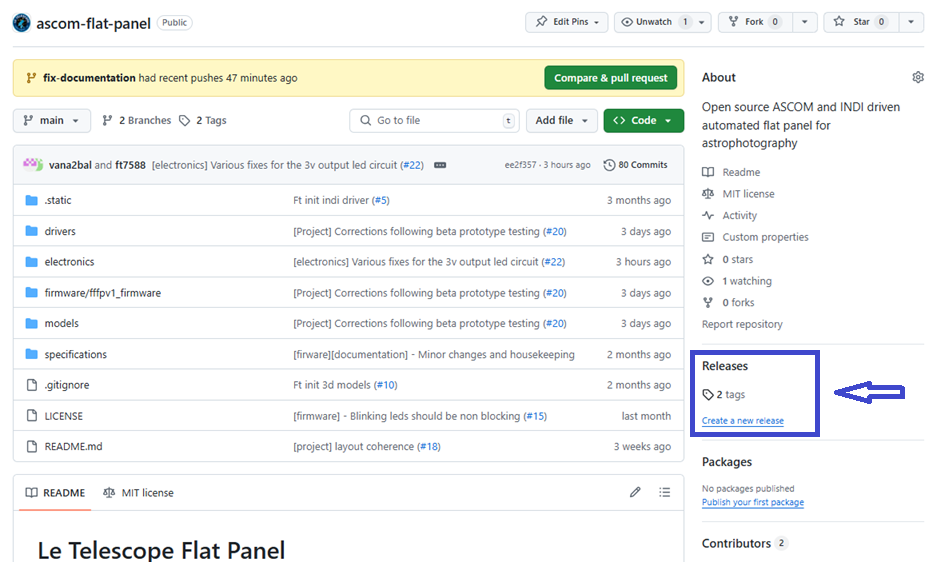Click the 80 Commits history icon
The image size is (941, 562).
click(609, 165)
